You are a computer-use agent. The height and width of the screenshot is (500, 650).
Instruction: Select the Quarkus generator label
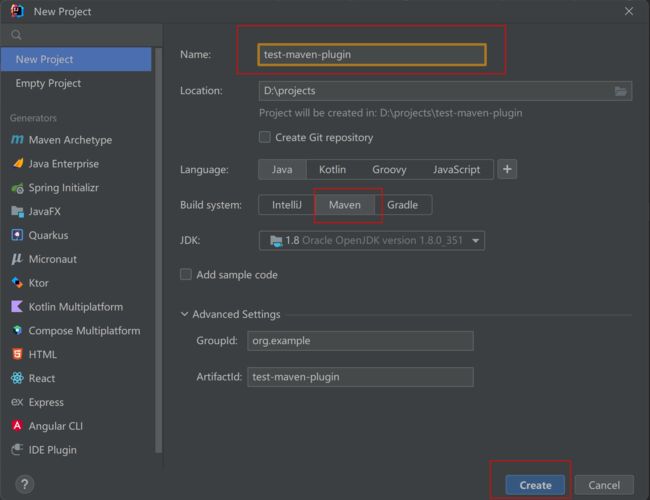[x=48, y=235]
